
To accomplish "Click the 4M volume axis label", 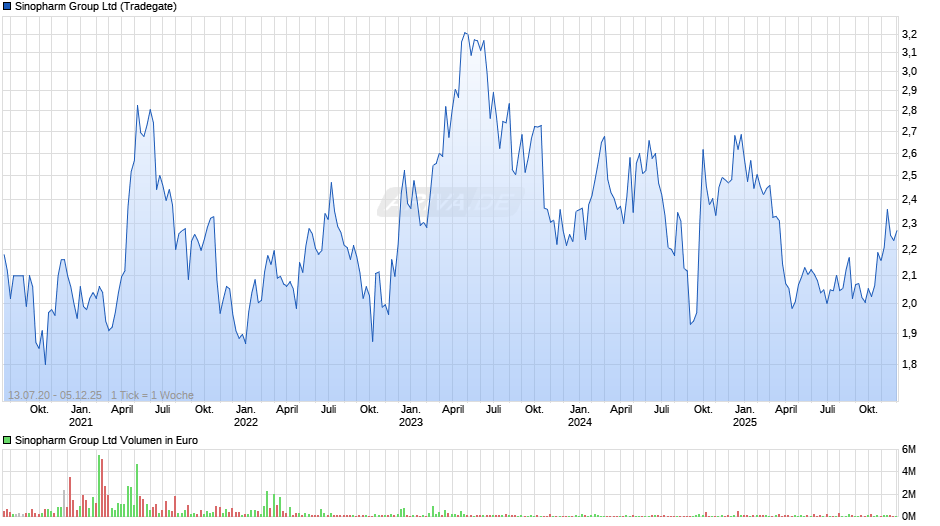I will [x=909, y=471].
